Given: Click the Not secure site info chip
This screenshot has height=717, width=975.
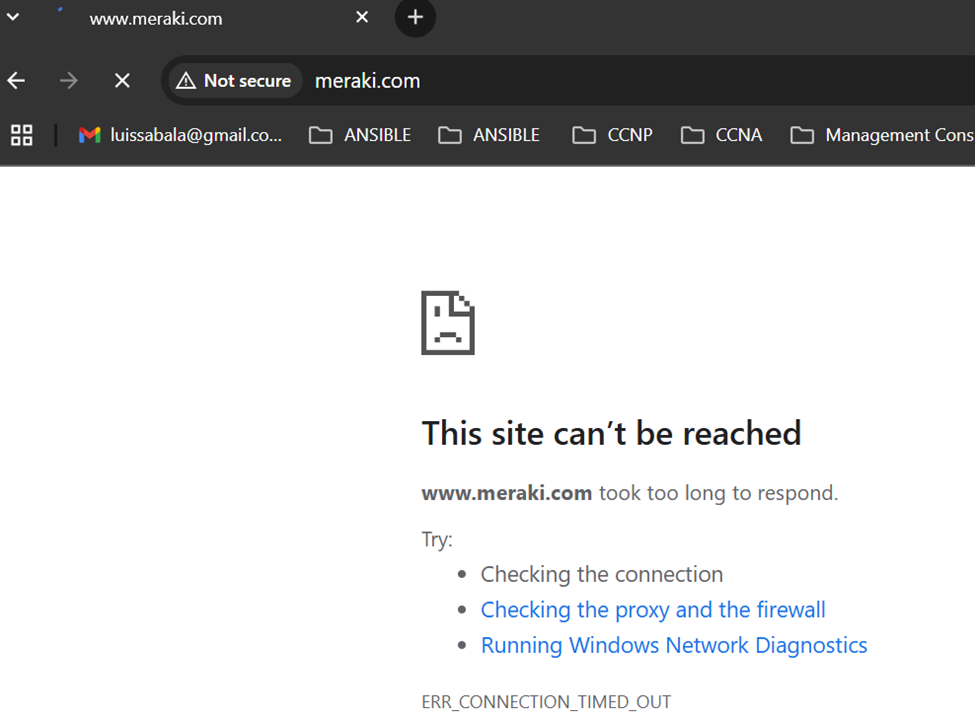Looking at the screenshot, I should (x=234, y=81).
